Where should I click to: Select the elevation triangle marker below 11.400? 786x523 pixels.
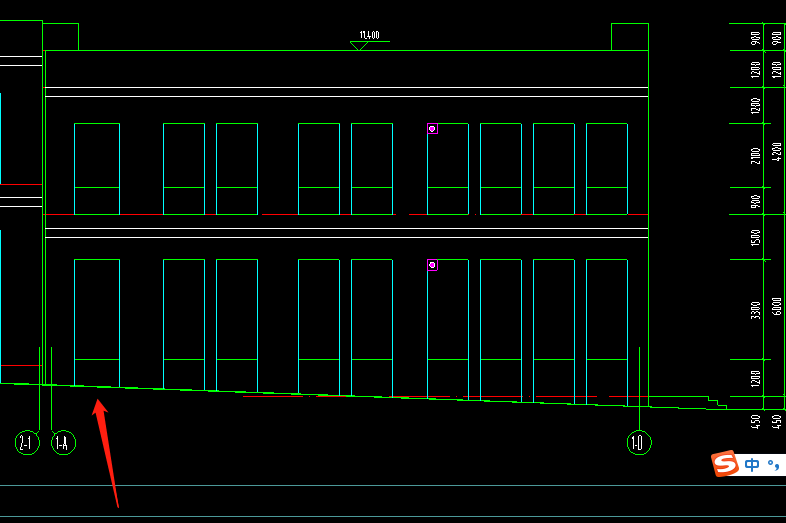pyautogui.click(x=359, y=46)
